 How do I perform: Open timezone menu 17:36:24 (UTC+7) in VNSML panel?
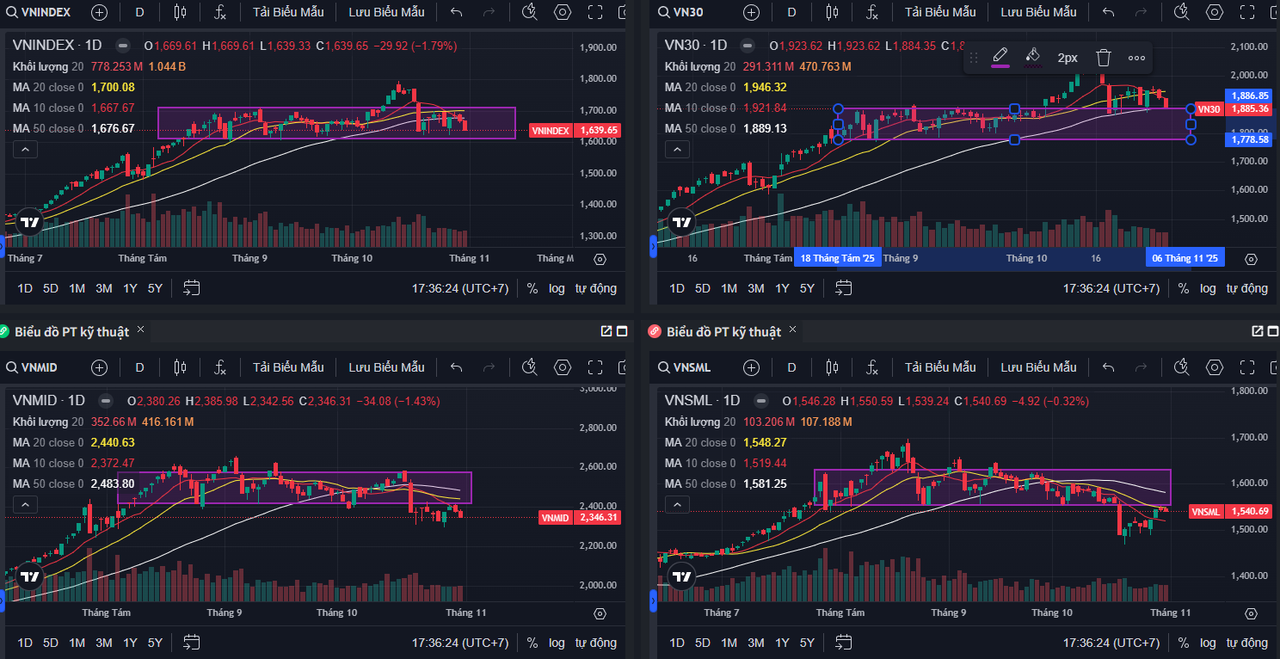click(x=1111, y=643)
